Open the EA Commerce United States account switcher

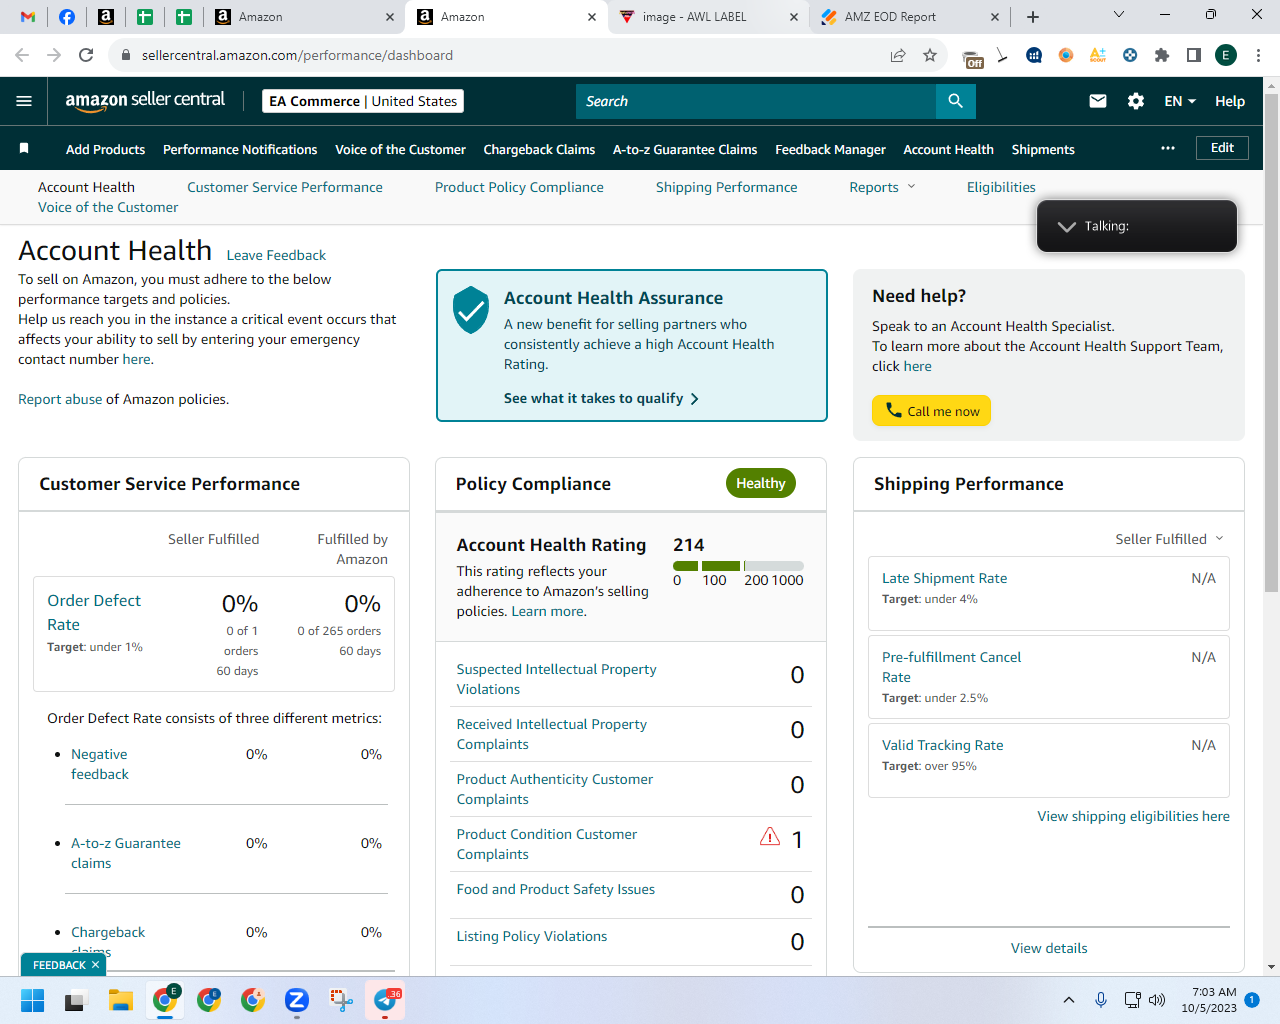363,101
